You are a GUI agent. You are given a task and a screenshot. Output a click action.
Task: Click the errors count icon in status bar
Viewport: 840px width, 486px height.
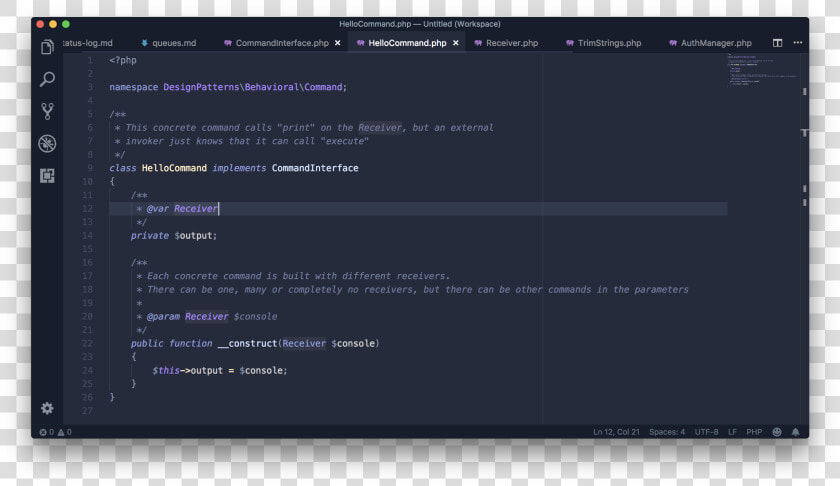click(43, 432)
